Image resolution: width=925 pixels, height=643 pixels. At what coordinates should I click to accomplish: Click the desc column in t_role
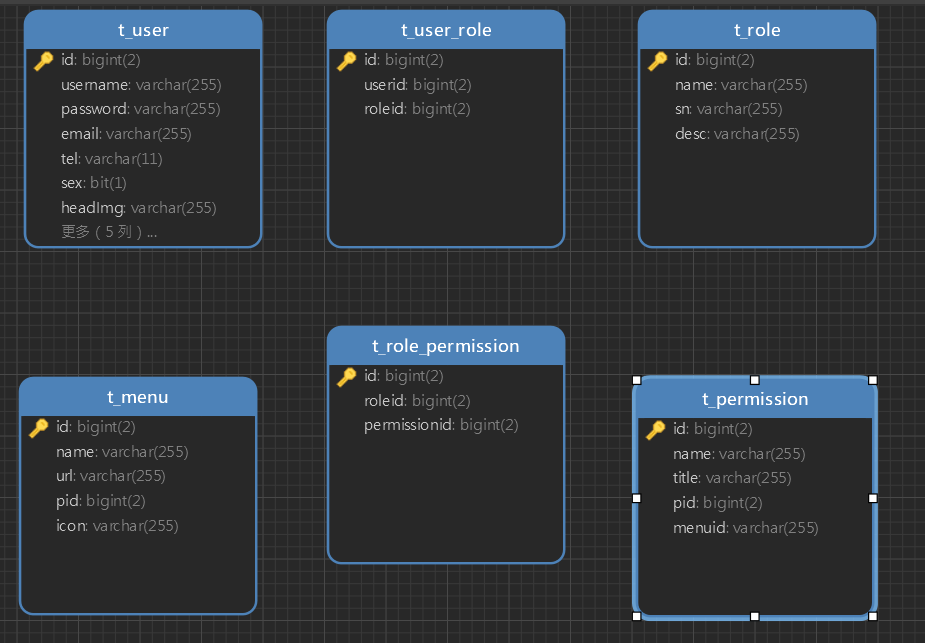(736, 134)
